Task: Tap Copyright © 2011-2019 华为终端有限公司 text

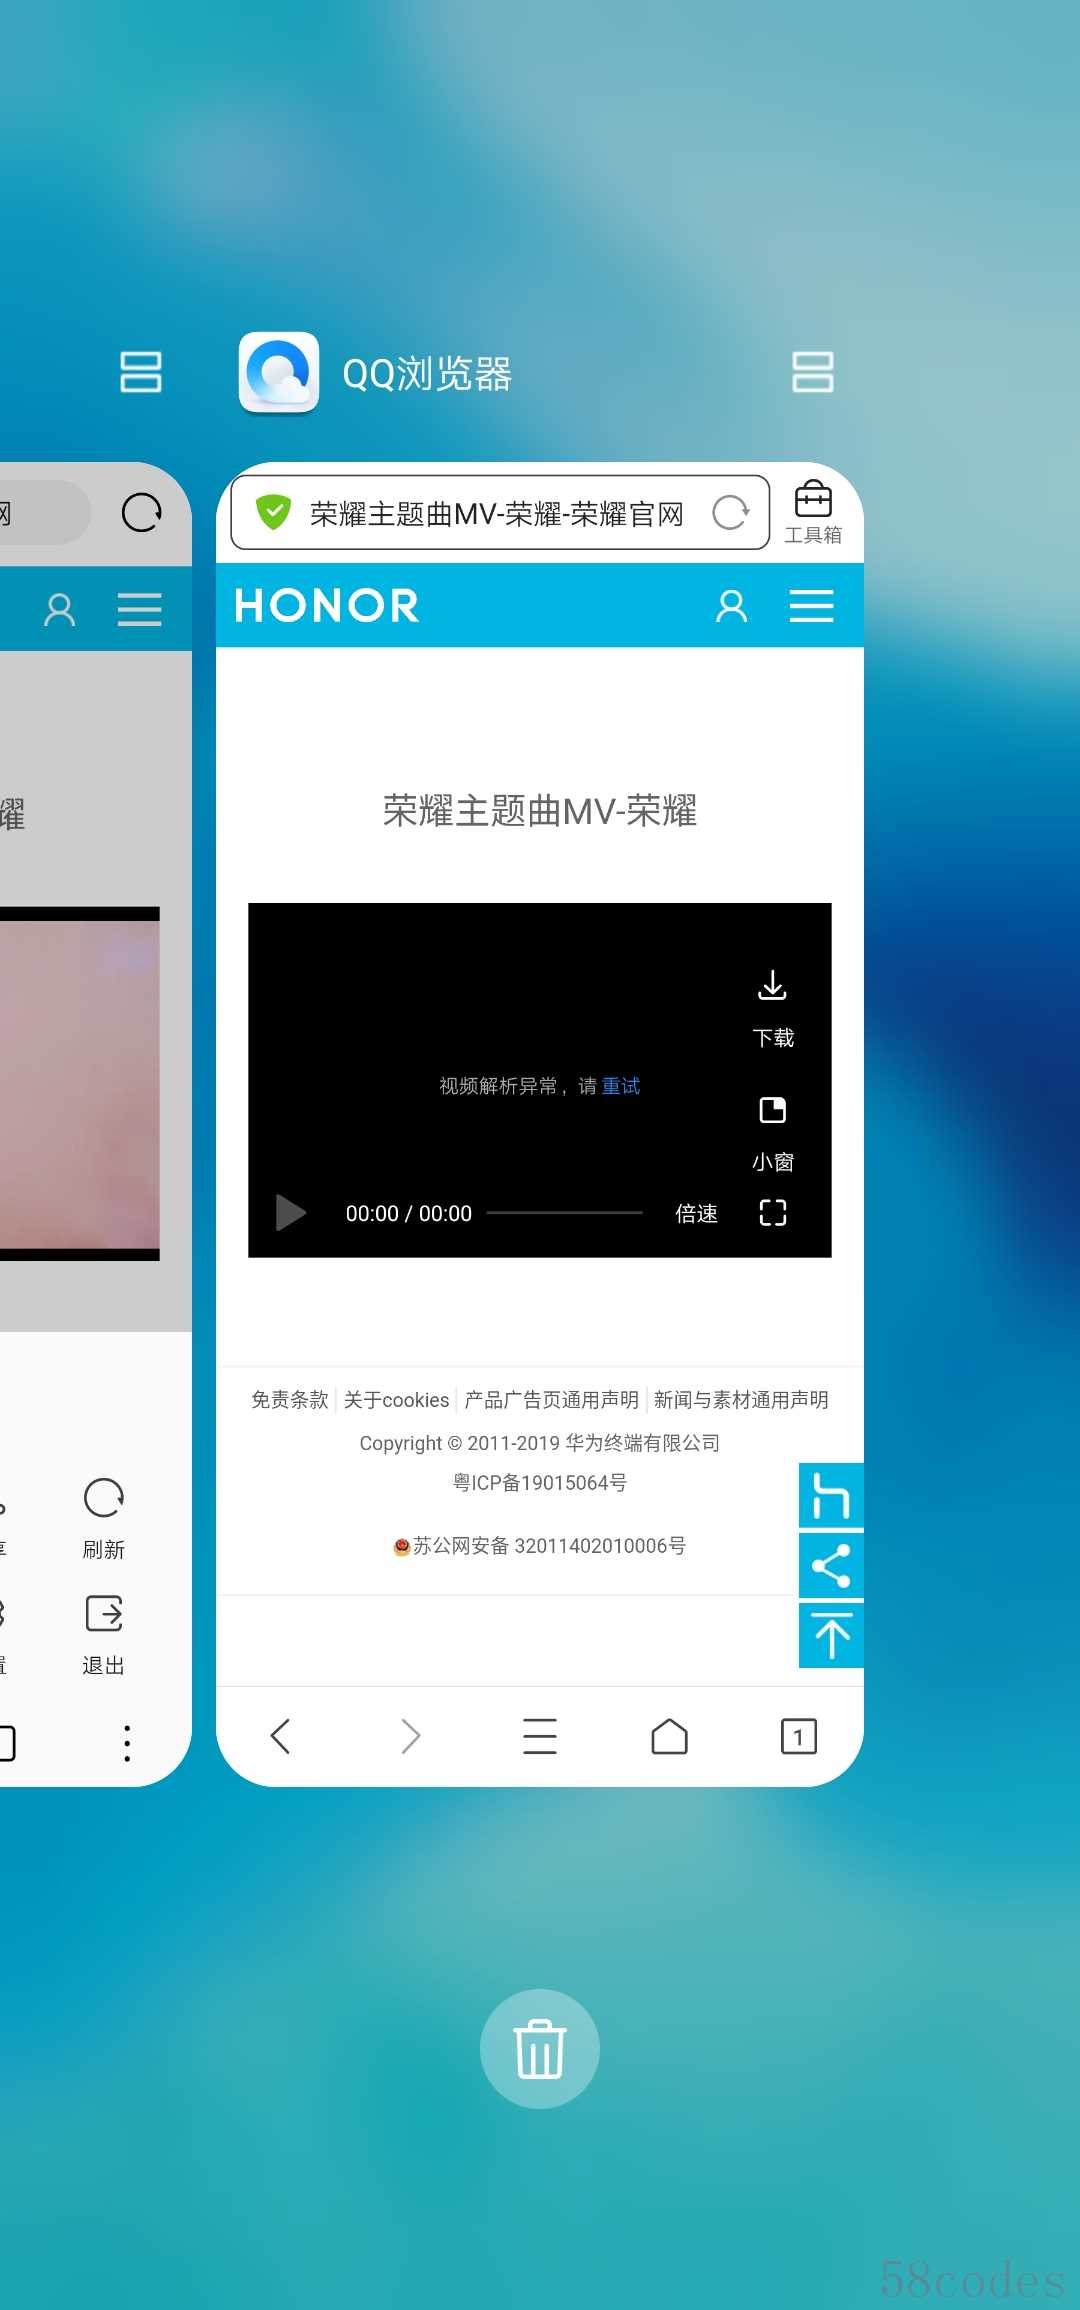Action: point(540,1443)
